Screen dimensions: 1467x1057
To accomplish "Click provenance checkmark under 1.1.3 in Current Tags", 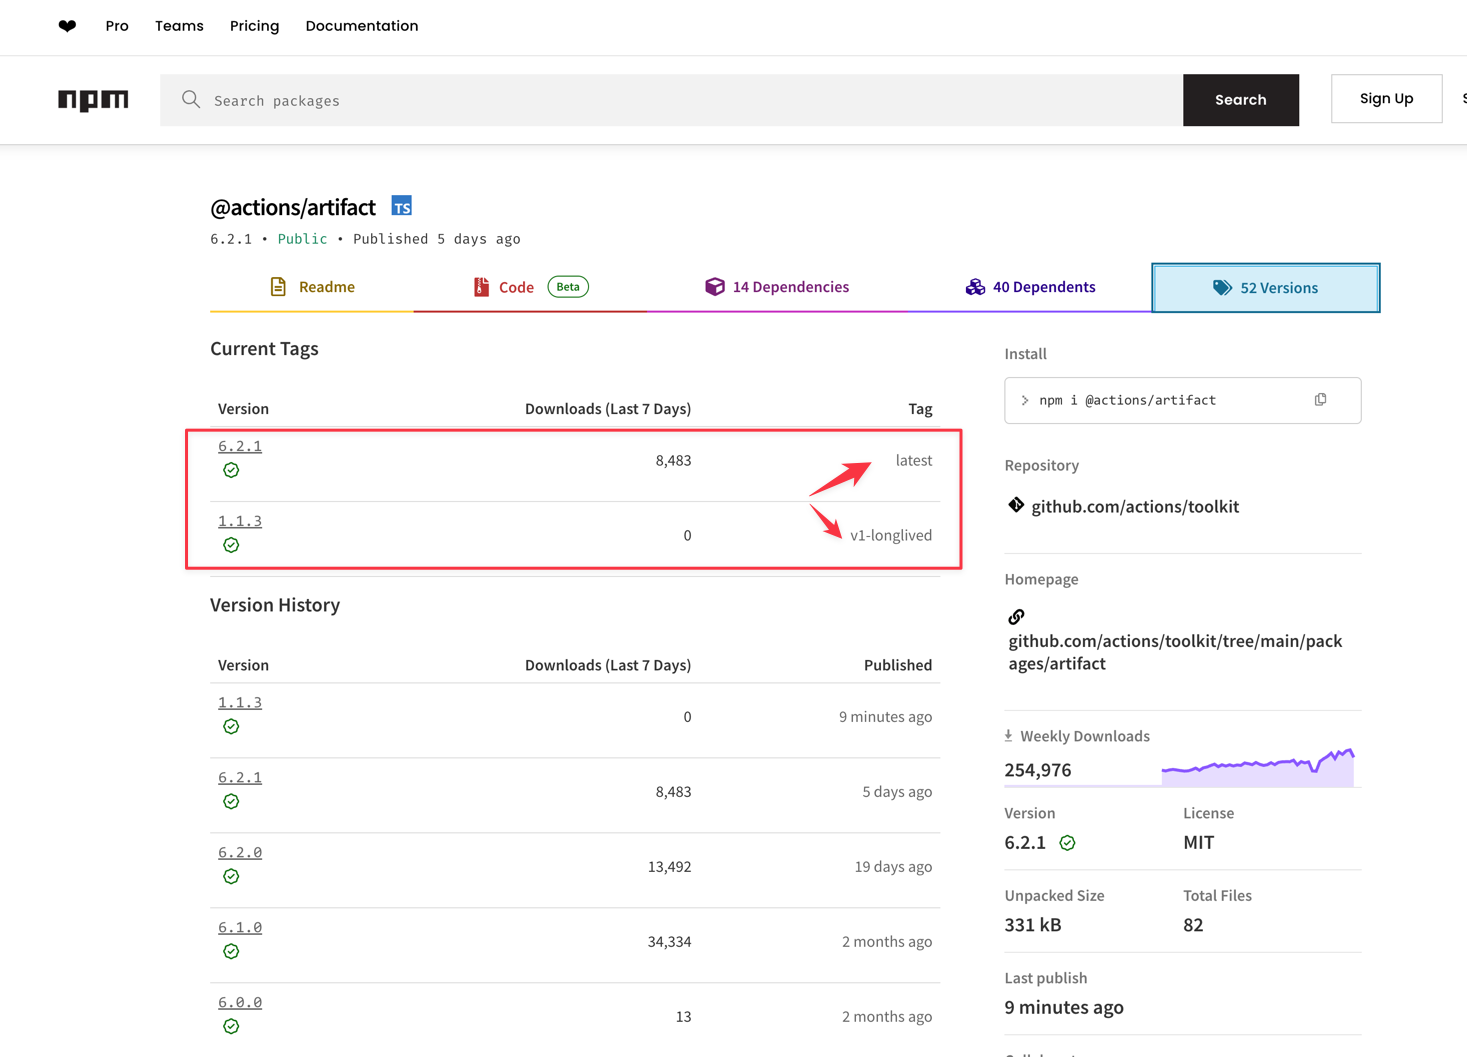I will [x=231, y=545].
